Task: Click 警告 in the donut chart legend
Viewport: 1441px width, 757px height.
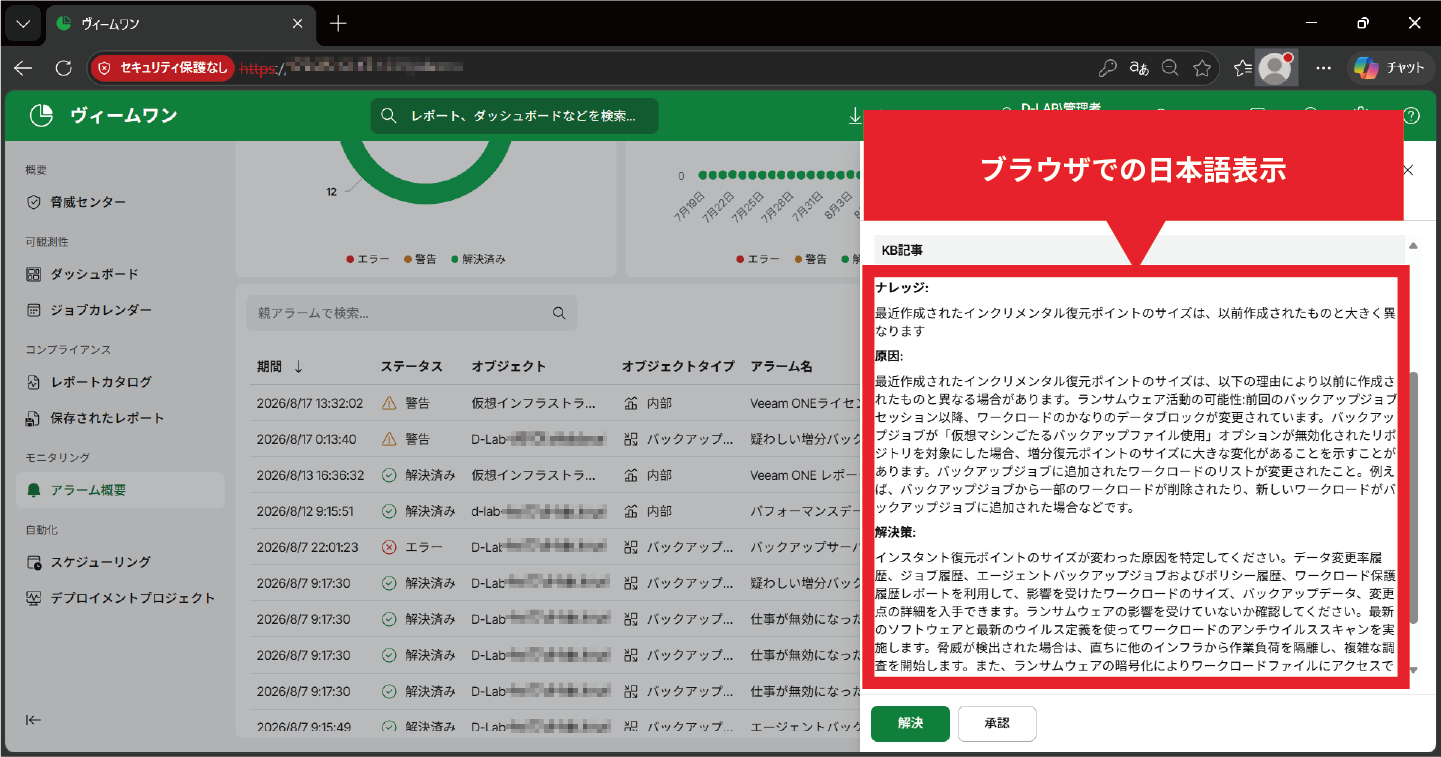Action: click(x=420, y=259)
